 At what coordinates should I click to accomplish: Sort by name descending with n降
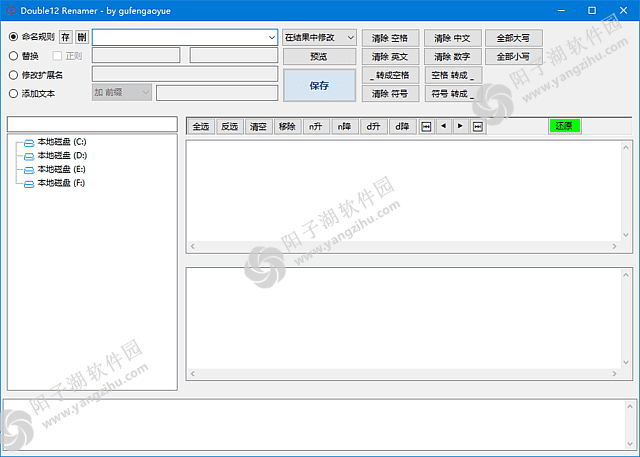344,126
